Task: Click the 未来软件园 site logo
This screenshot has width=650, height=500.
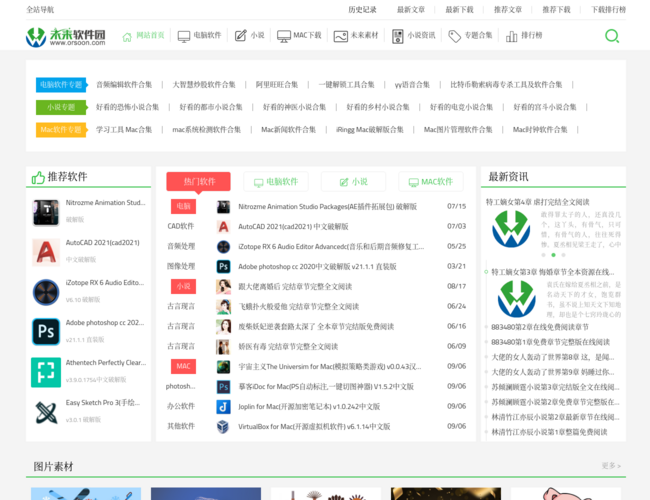Action: pos(65,37)
